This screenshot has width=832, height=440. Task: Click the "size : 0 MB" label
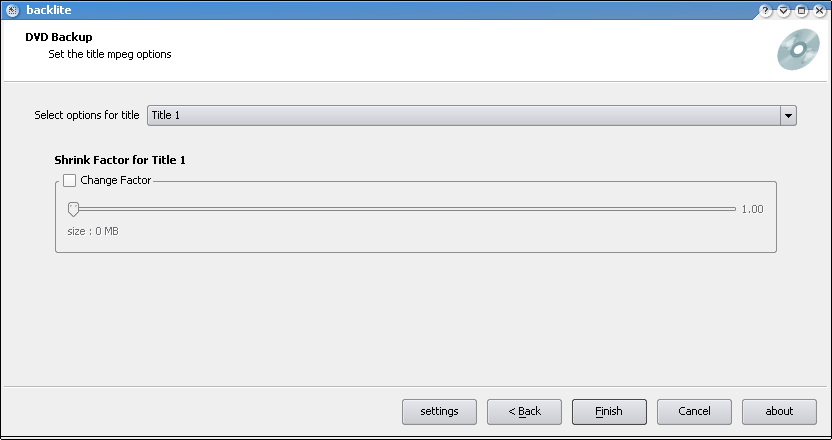click(93, 231)
